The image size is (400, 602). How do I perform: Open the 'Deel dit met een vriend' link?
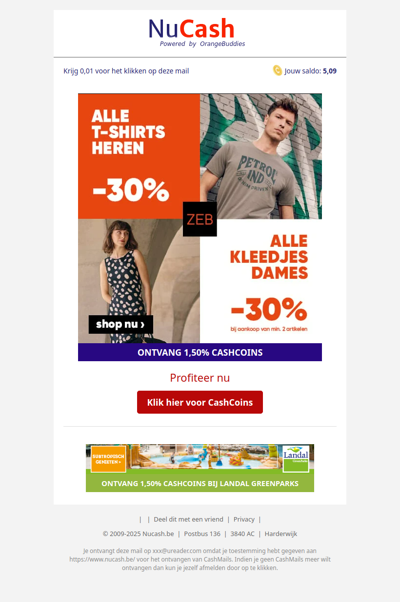coord(188,519)
